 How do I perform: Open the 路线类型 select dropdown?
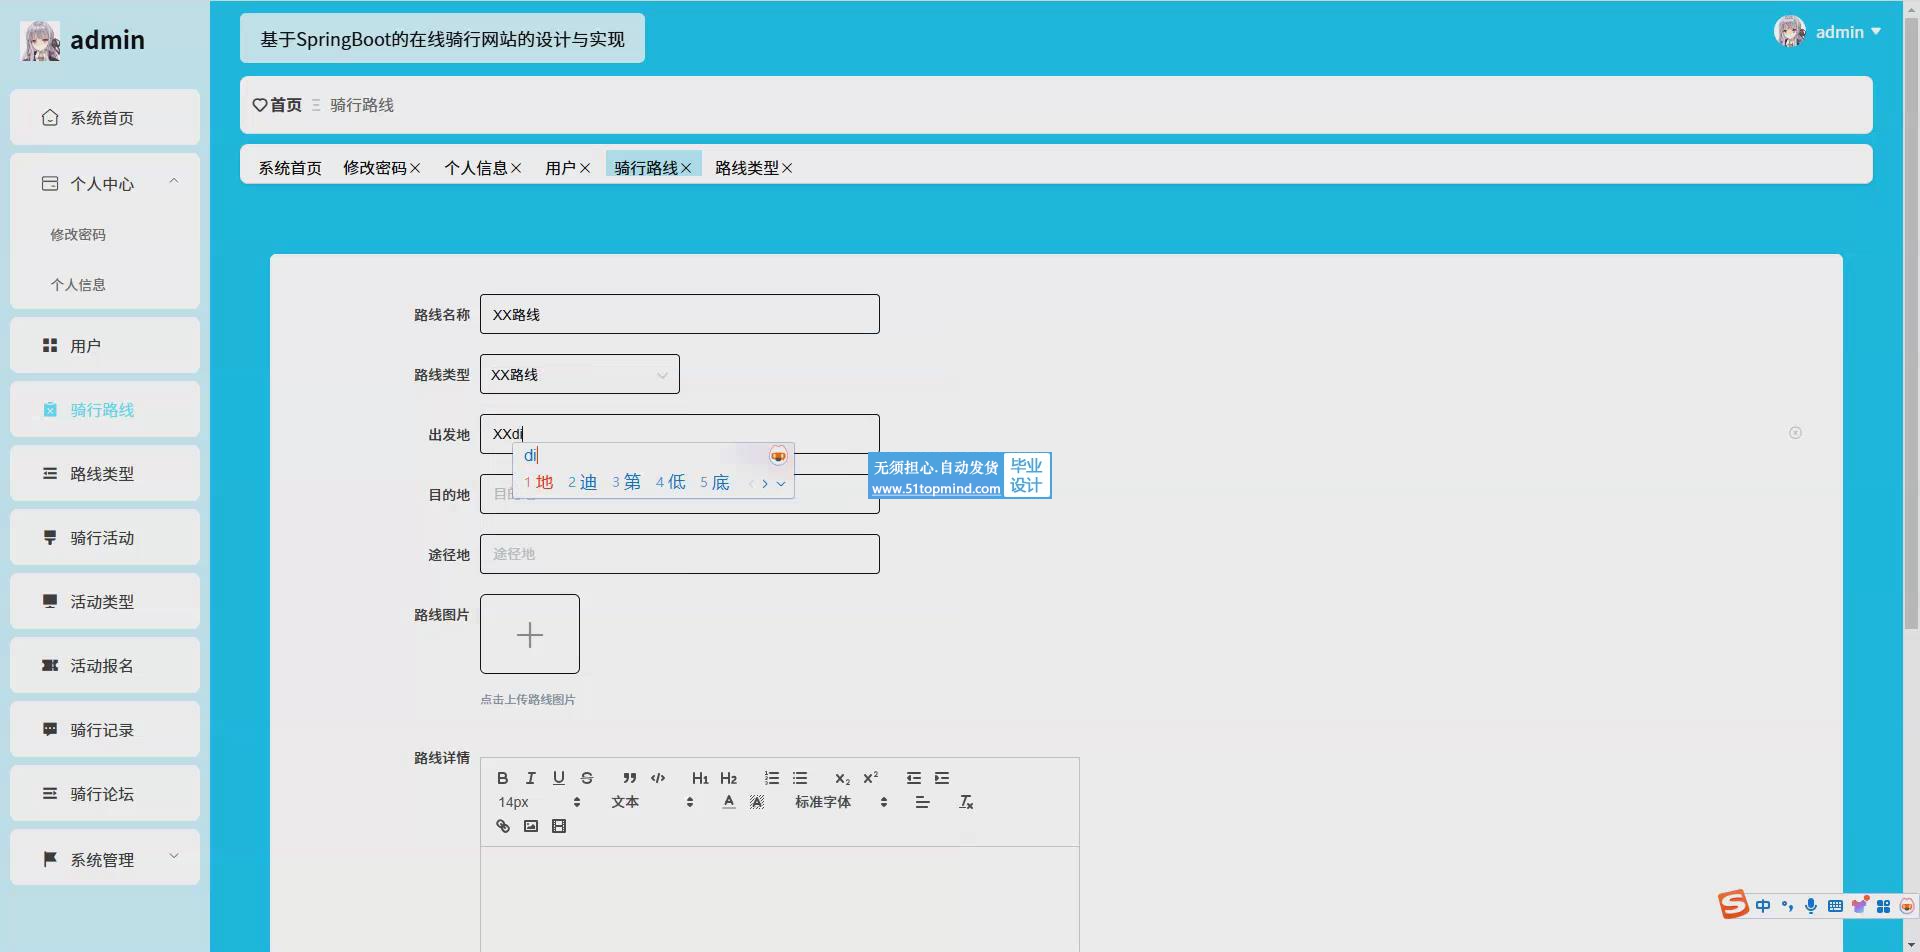579,374
